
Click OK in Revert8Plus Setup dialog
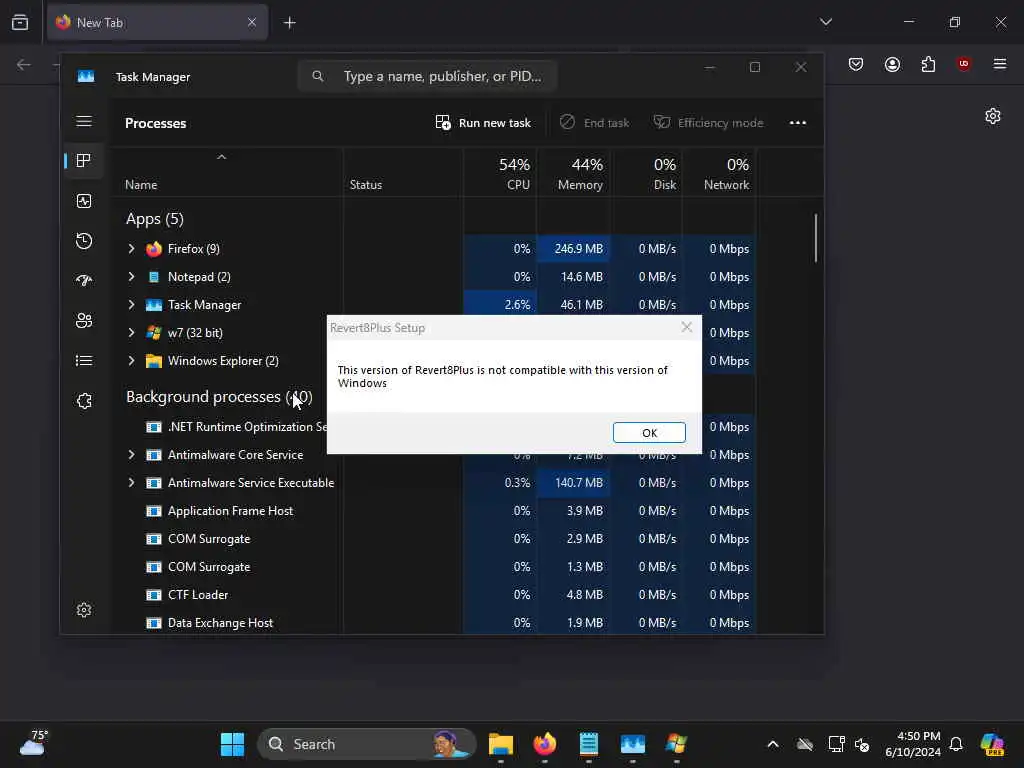[649, 432]
